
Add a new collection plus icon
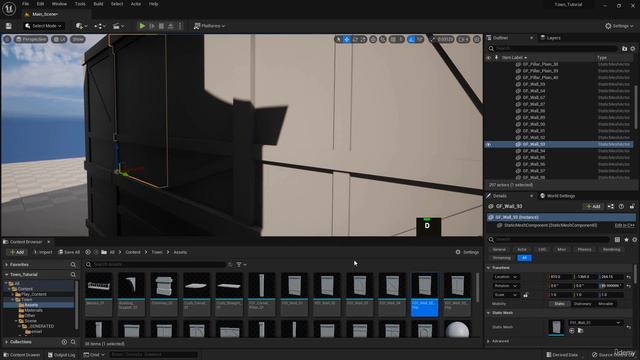pos(64,342)
